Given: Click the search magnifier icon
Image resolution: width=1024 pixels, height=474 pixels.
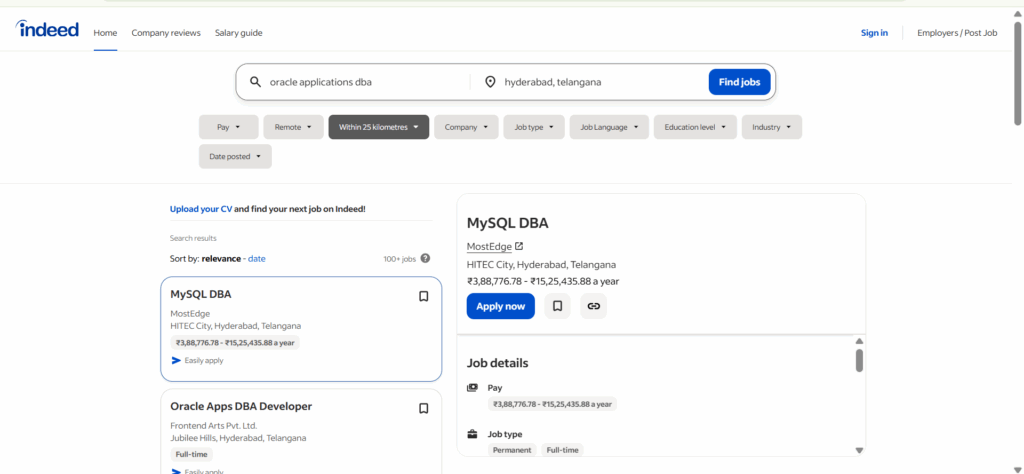Looking at the screenshot, I should pos(255,82).
